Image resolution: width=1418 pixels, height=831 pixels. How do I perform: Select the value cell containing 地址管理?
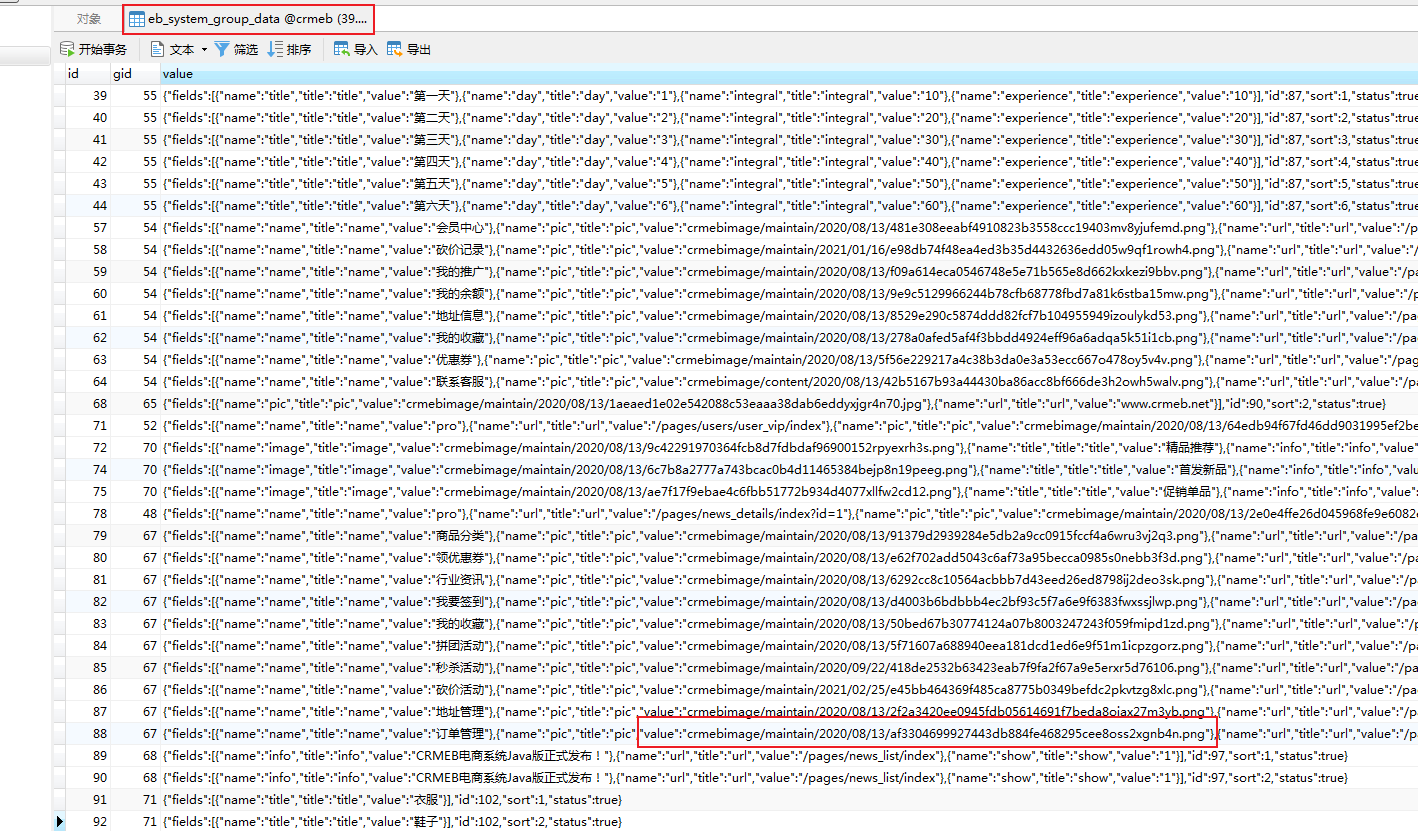click(x=789, y=712)
